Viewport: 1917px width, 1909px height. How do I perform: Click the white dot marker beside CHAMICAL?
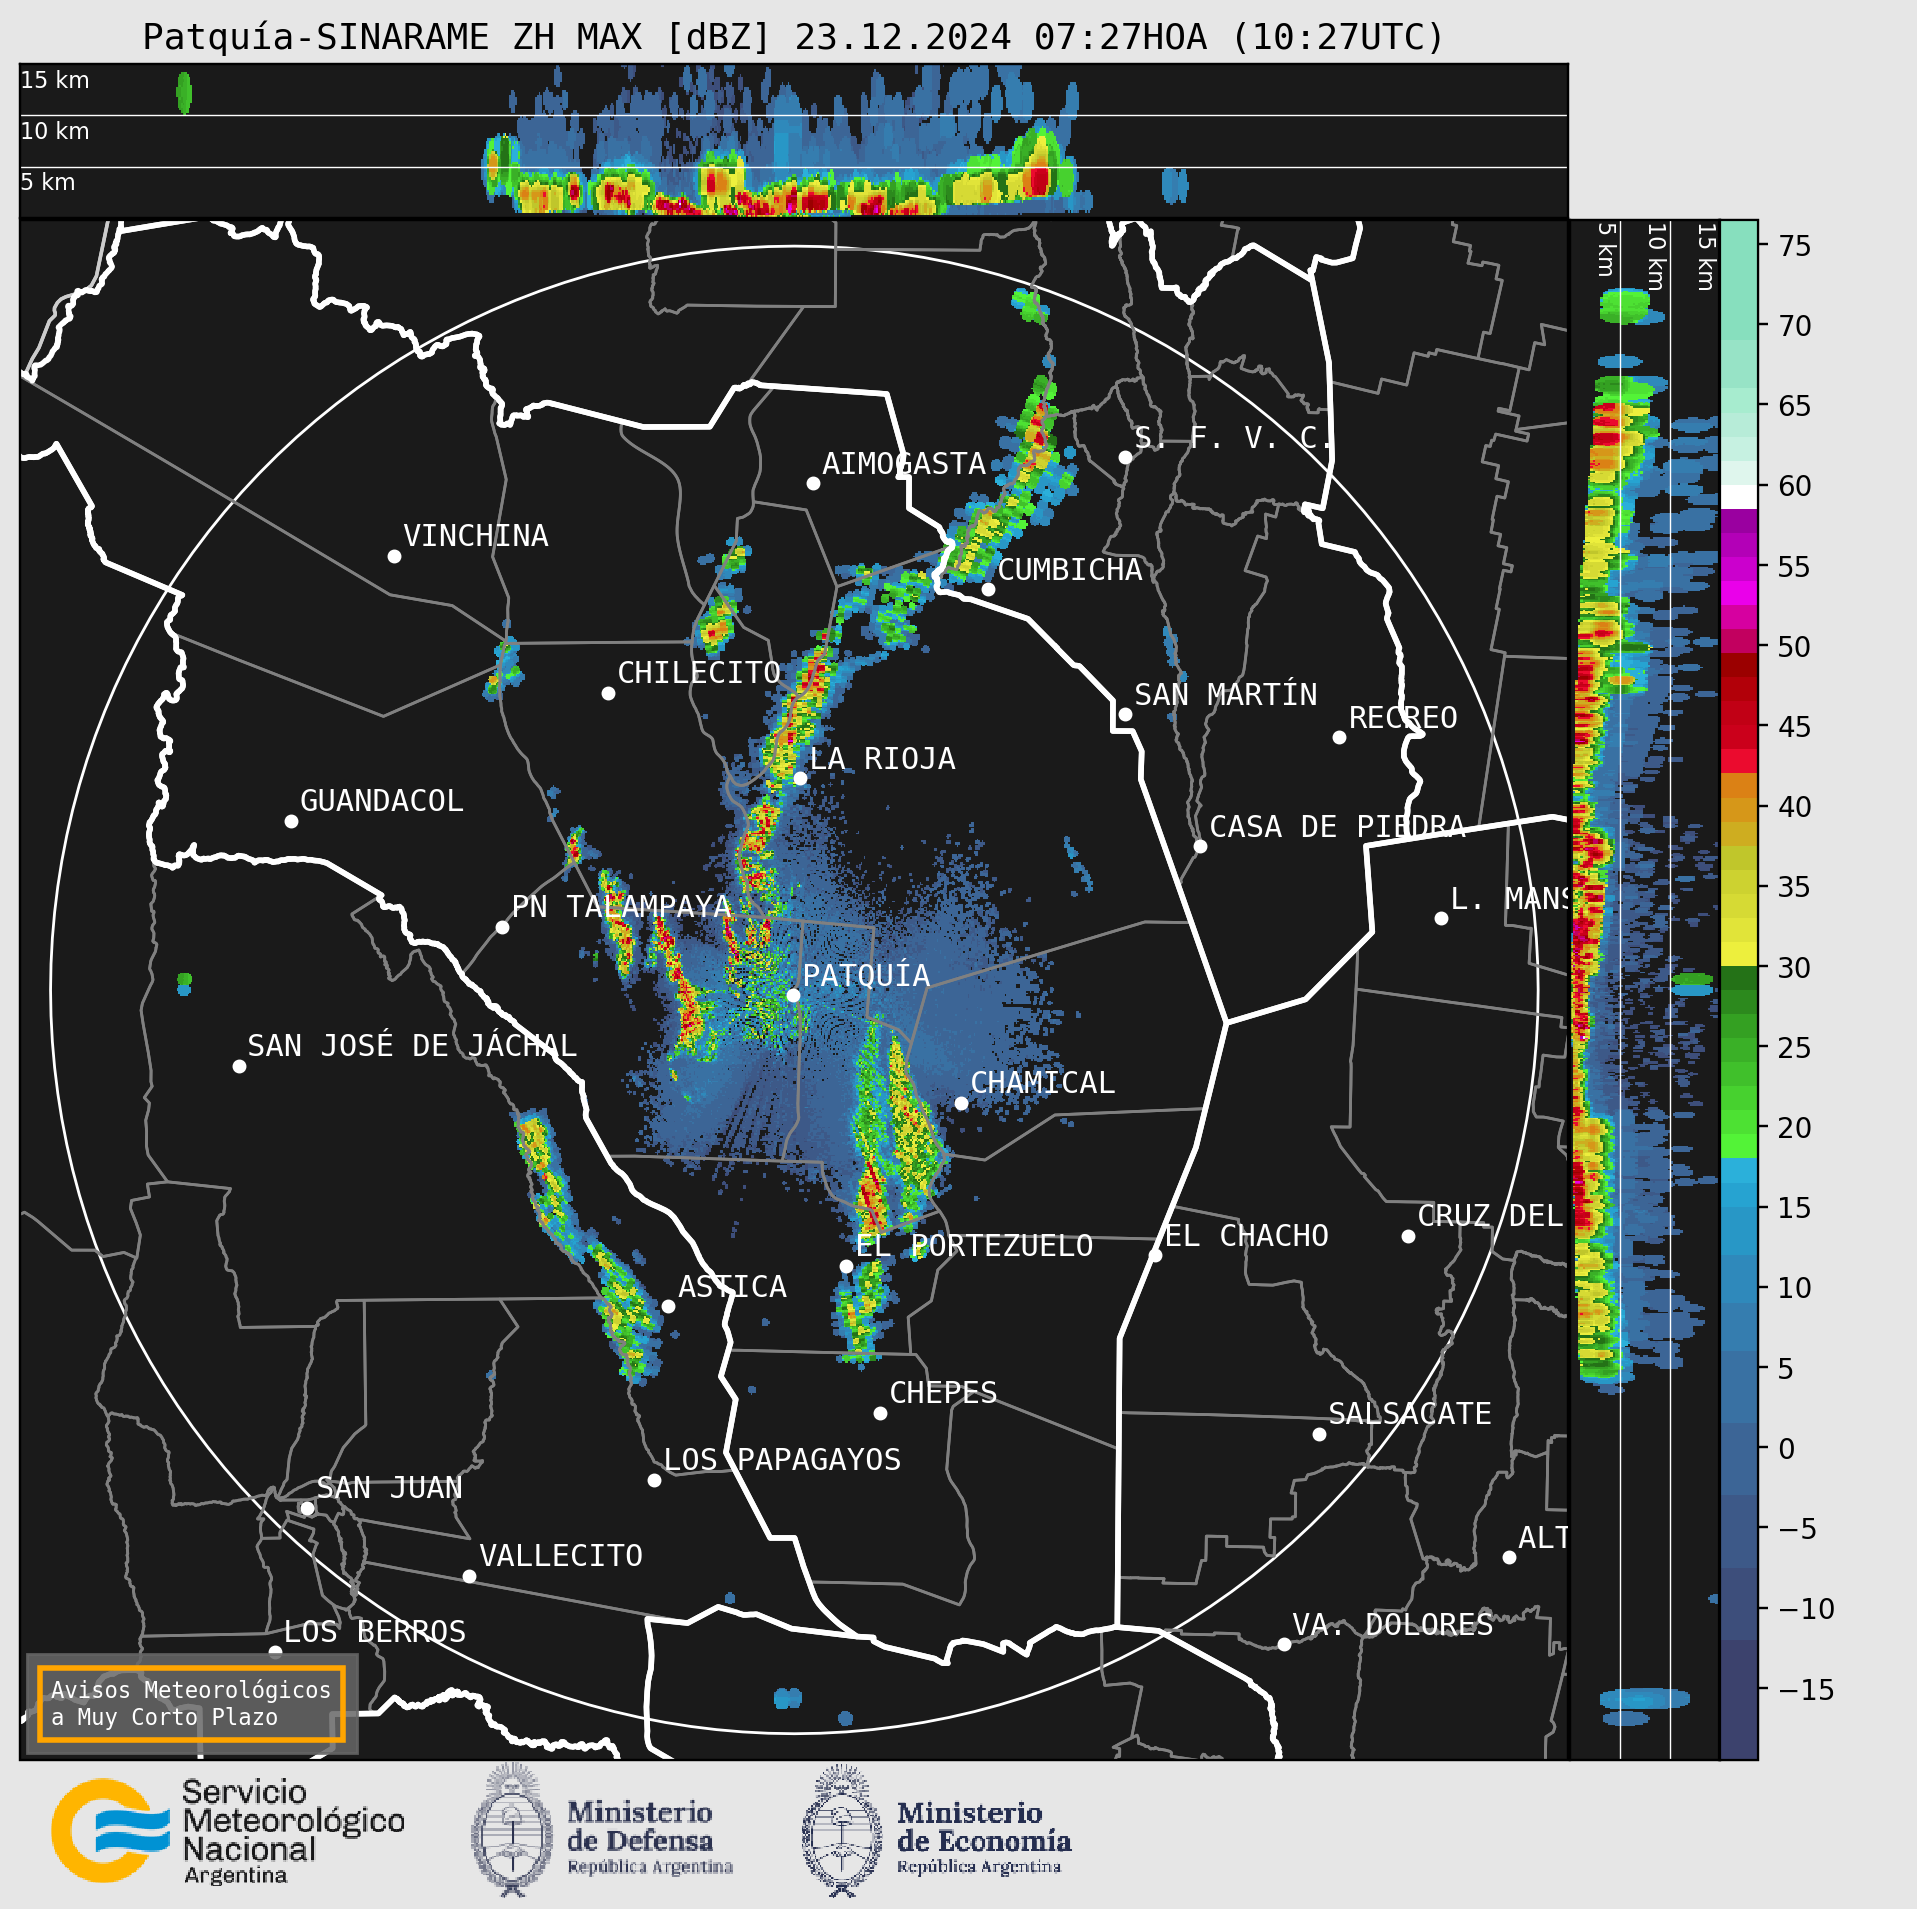(x=961, y=1103)
